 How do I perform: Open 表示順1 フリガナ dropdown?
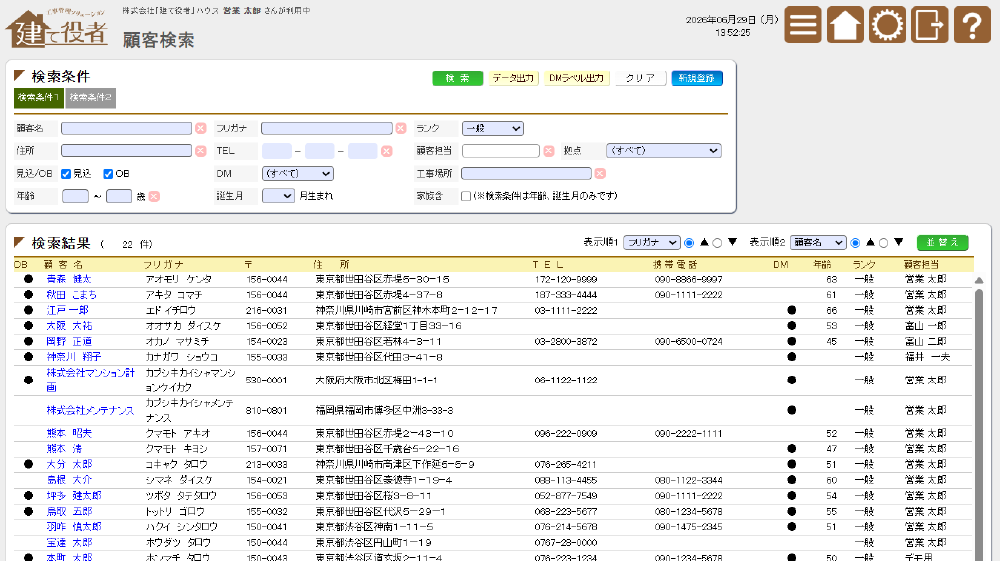[x=652, y=242]
